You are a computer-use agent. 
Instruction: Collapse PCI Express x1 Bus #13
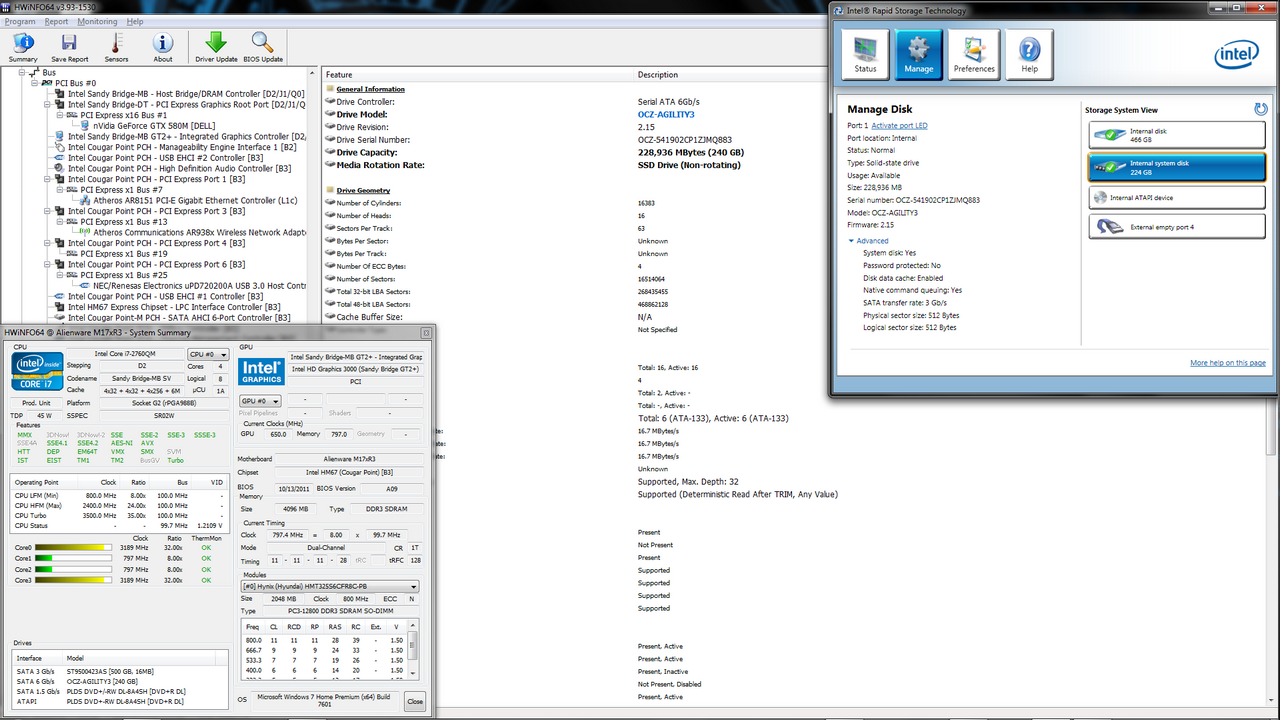pyautogui.click(x=60, y=222)
